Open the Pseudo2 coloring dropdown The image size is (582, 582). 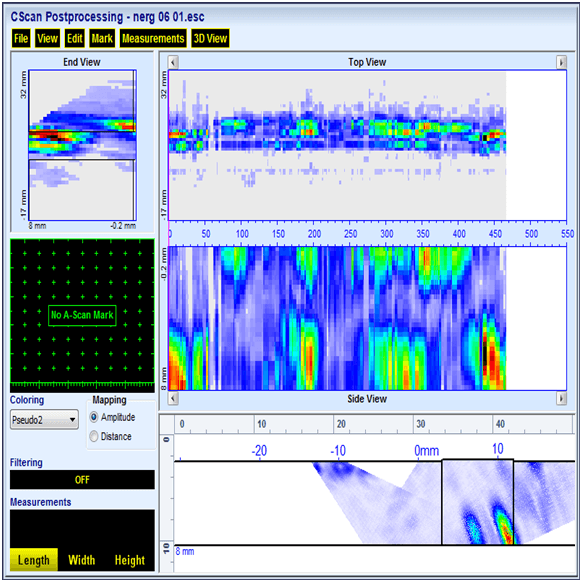coord(44,420)
